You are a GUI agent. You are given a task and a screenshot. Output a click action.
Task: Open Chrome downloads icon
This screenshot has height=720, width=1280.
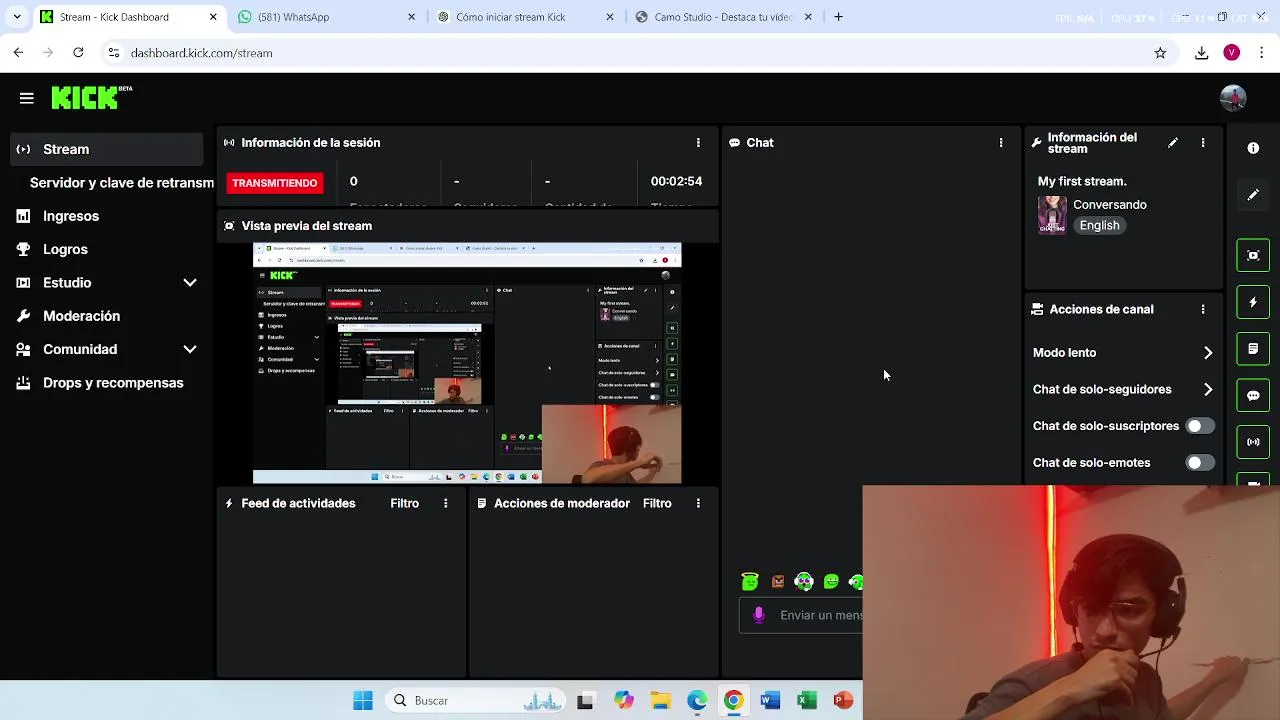pos(1202,53)
